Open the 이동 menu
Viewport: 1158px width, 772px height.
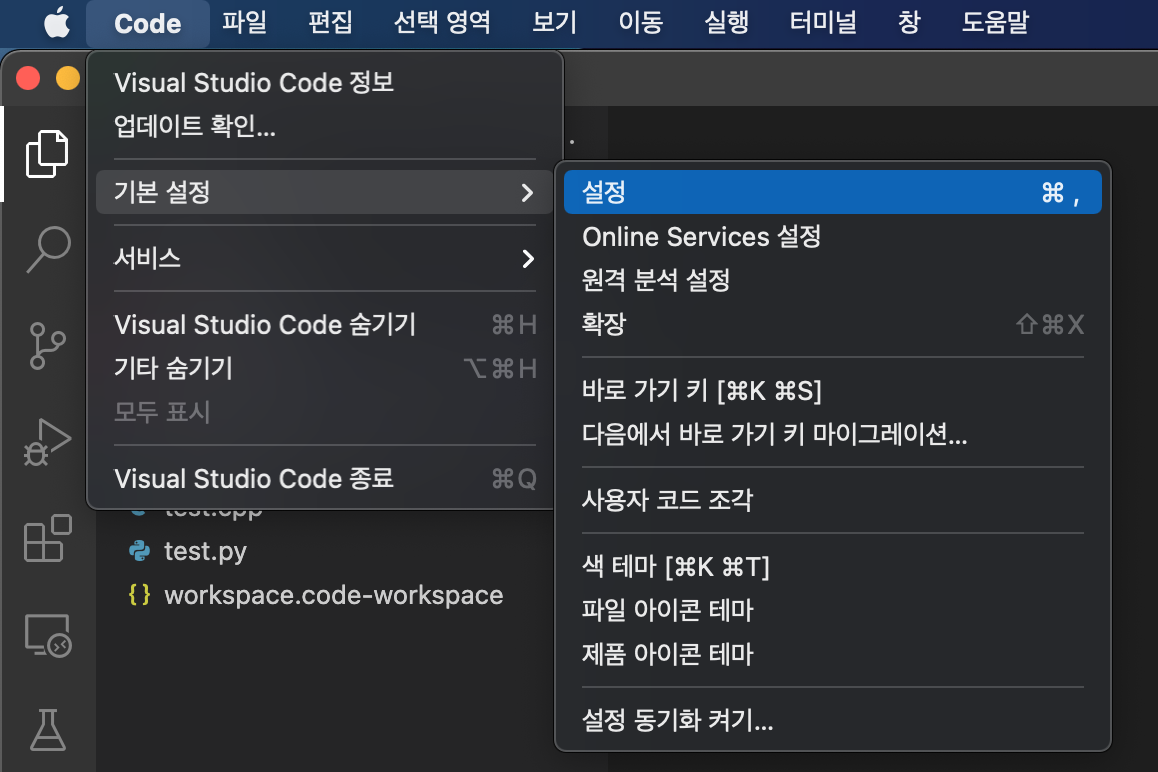point(640,22)
